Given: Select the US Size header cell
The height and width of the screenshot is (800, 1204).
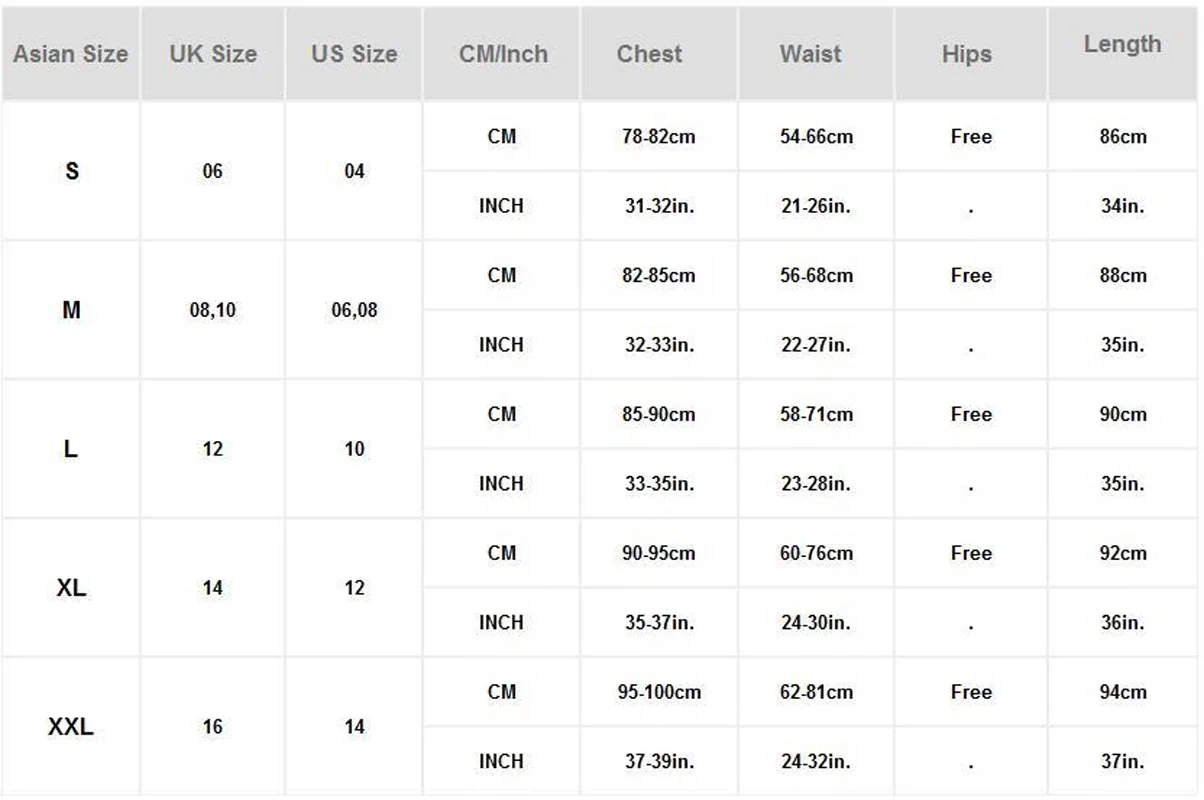Looking at the screenshot, I should click(354, 54).
